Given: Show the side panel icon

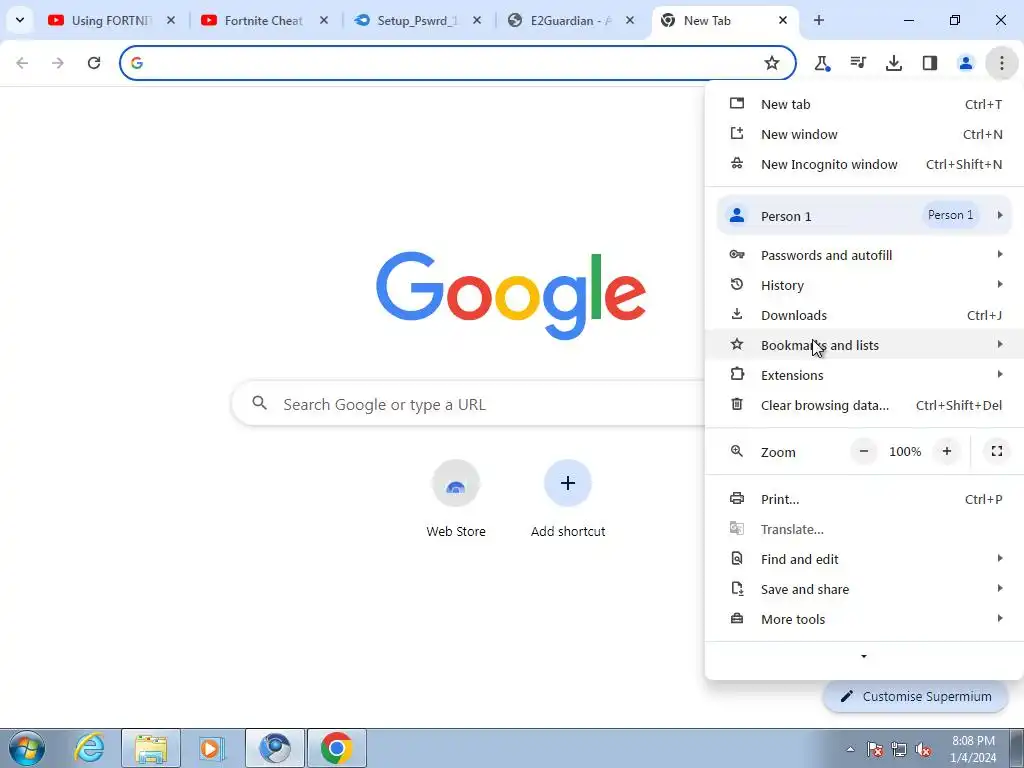Looking at the screenshot, I should (930, 63).
